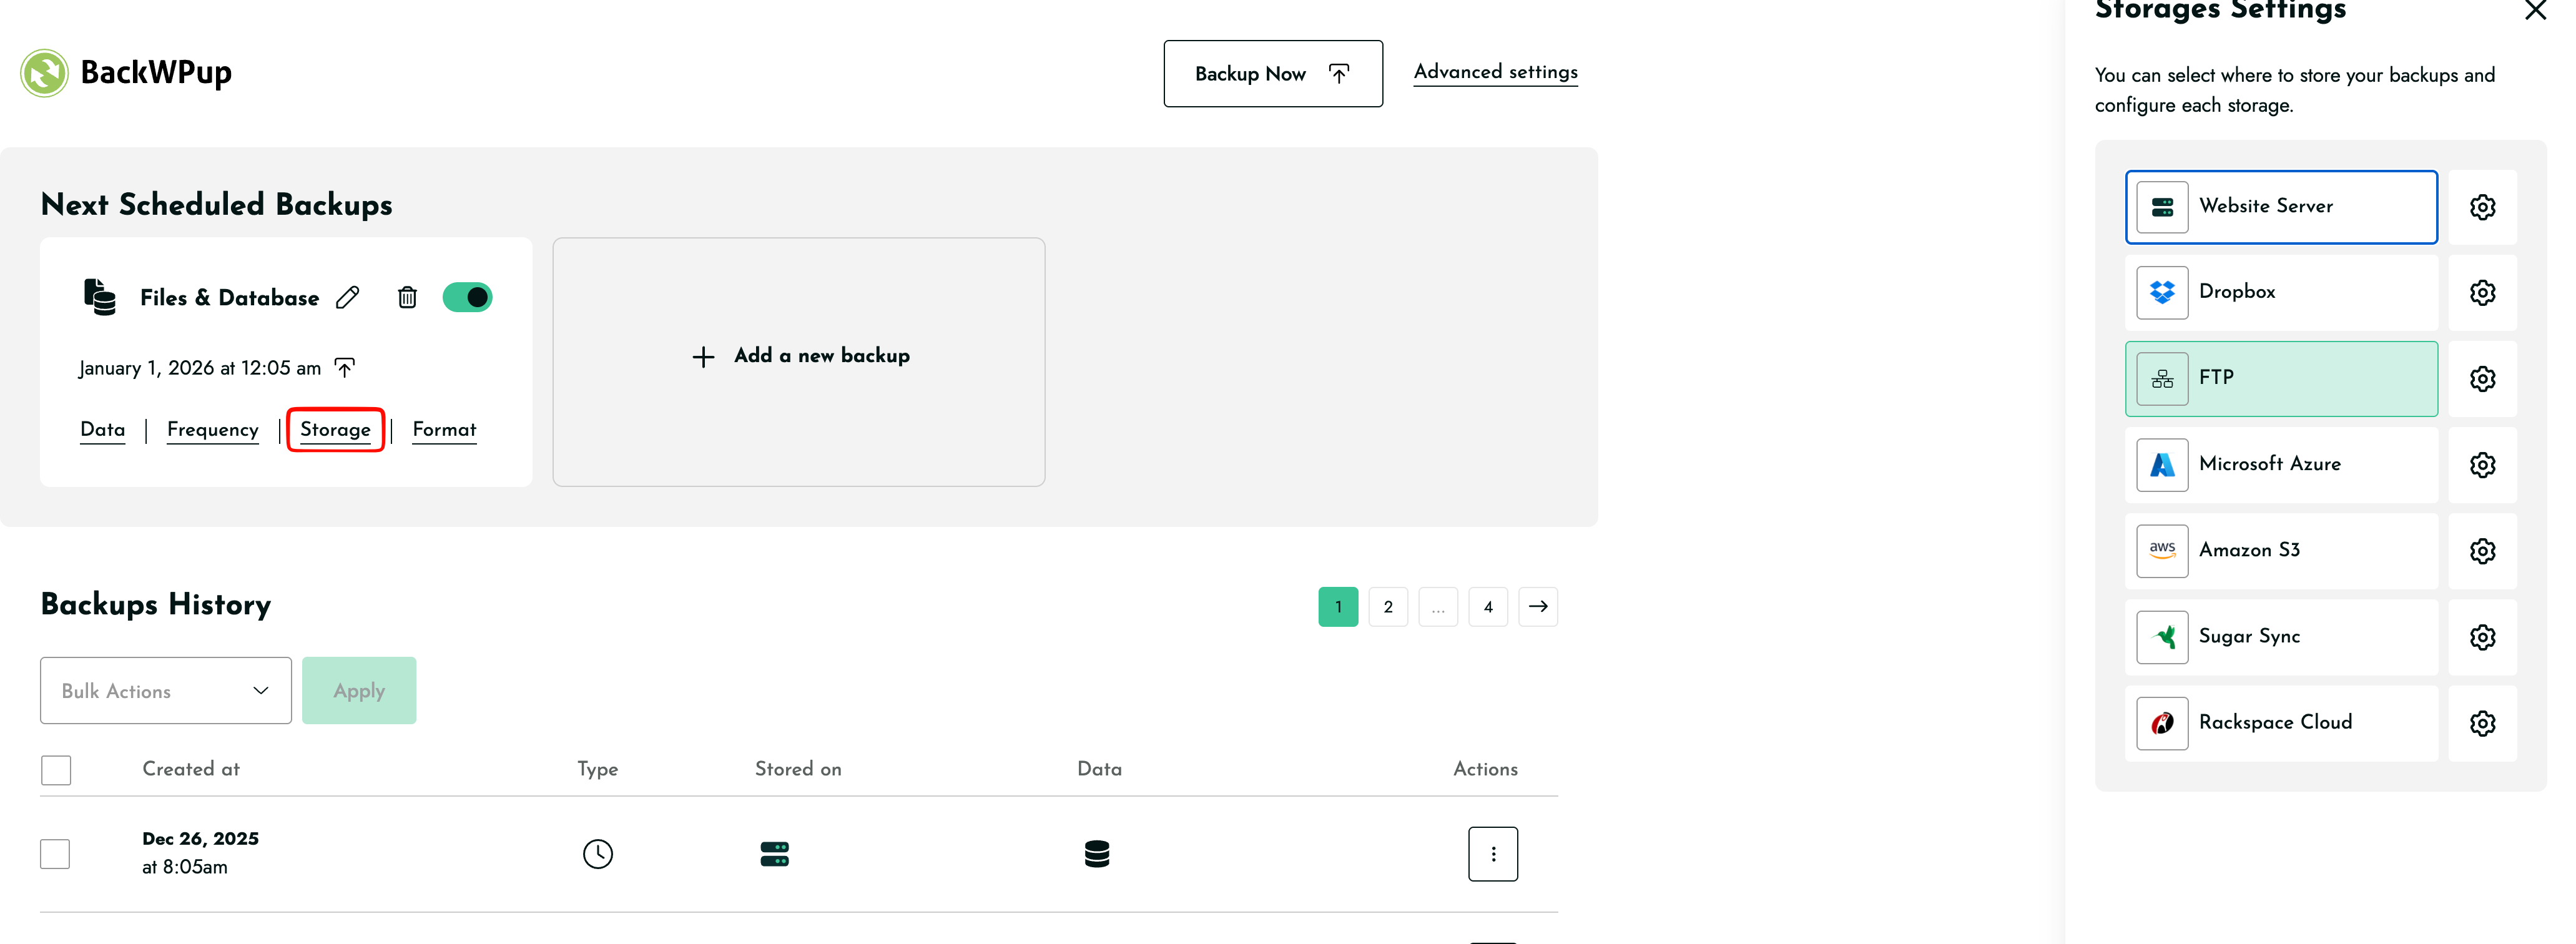This screenshot has width=2576, height=944.
Task: Open the Dropbox settings gear
Action: [2482, 292]
